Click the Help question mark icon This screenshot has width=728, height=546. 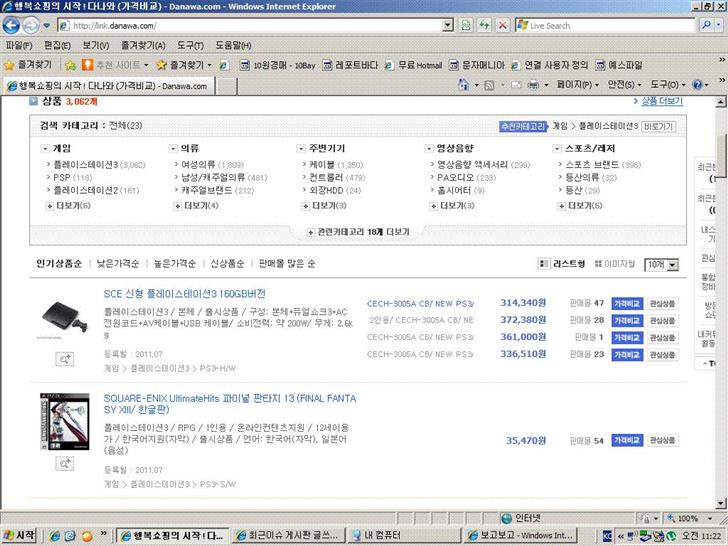point(697,85)
